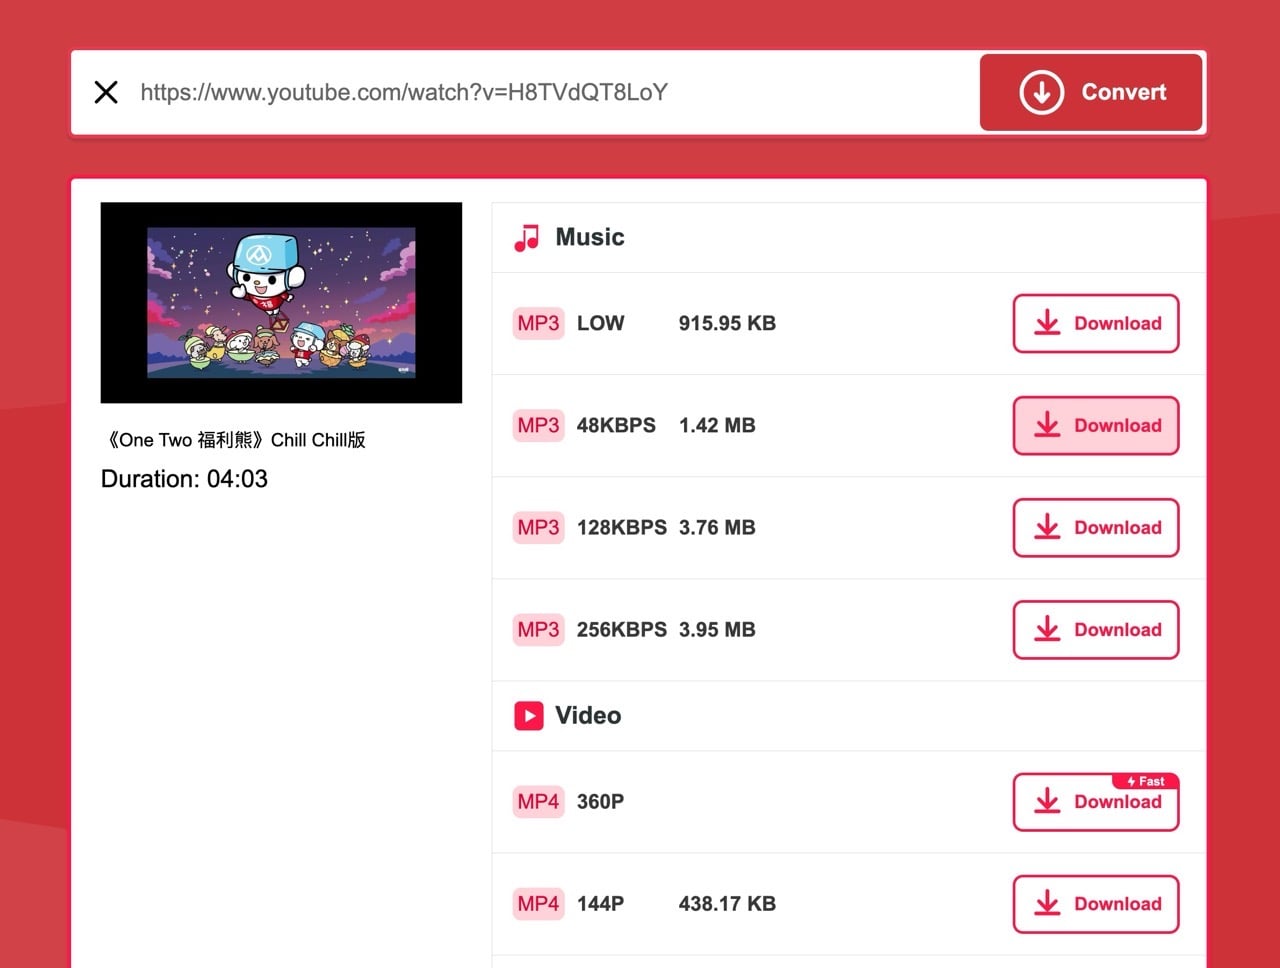Open the video thumbnail preview
The width and height of the screenshot is (1280, 968).
click(281, 303)
